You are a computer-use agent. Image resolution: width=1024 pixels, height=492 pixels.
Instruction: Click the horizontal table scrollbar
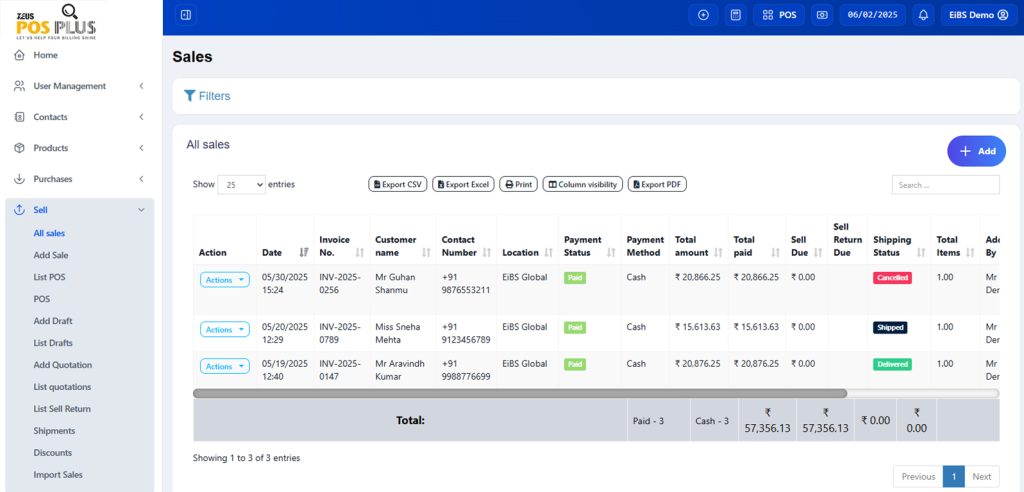pos(520,393)
